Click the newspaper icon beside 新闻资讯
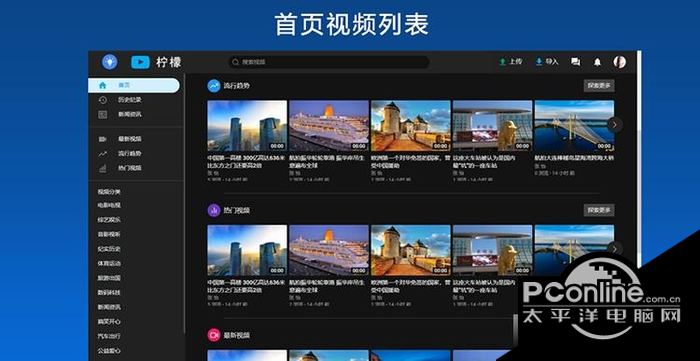 click(103, 115)
